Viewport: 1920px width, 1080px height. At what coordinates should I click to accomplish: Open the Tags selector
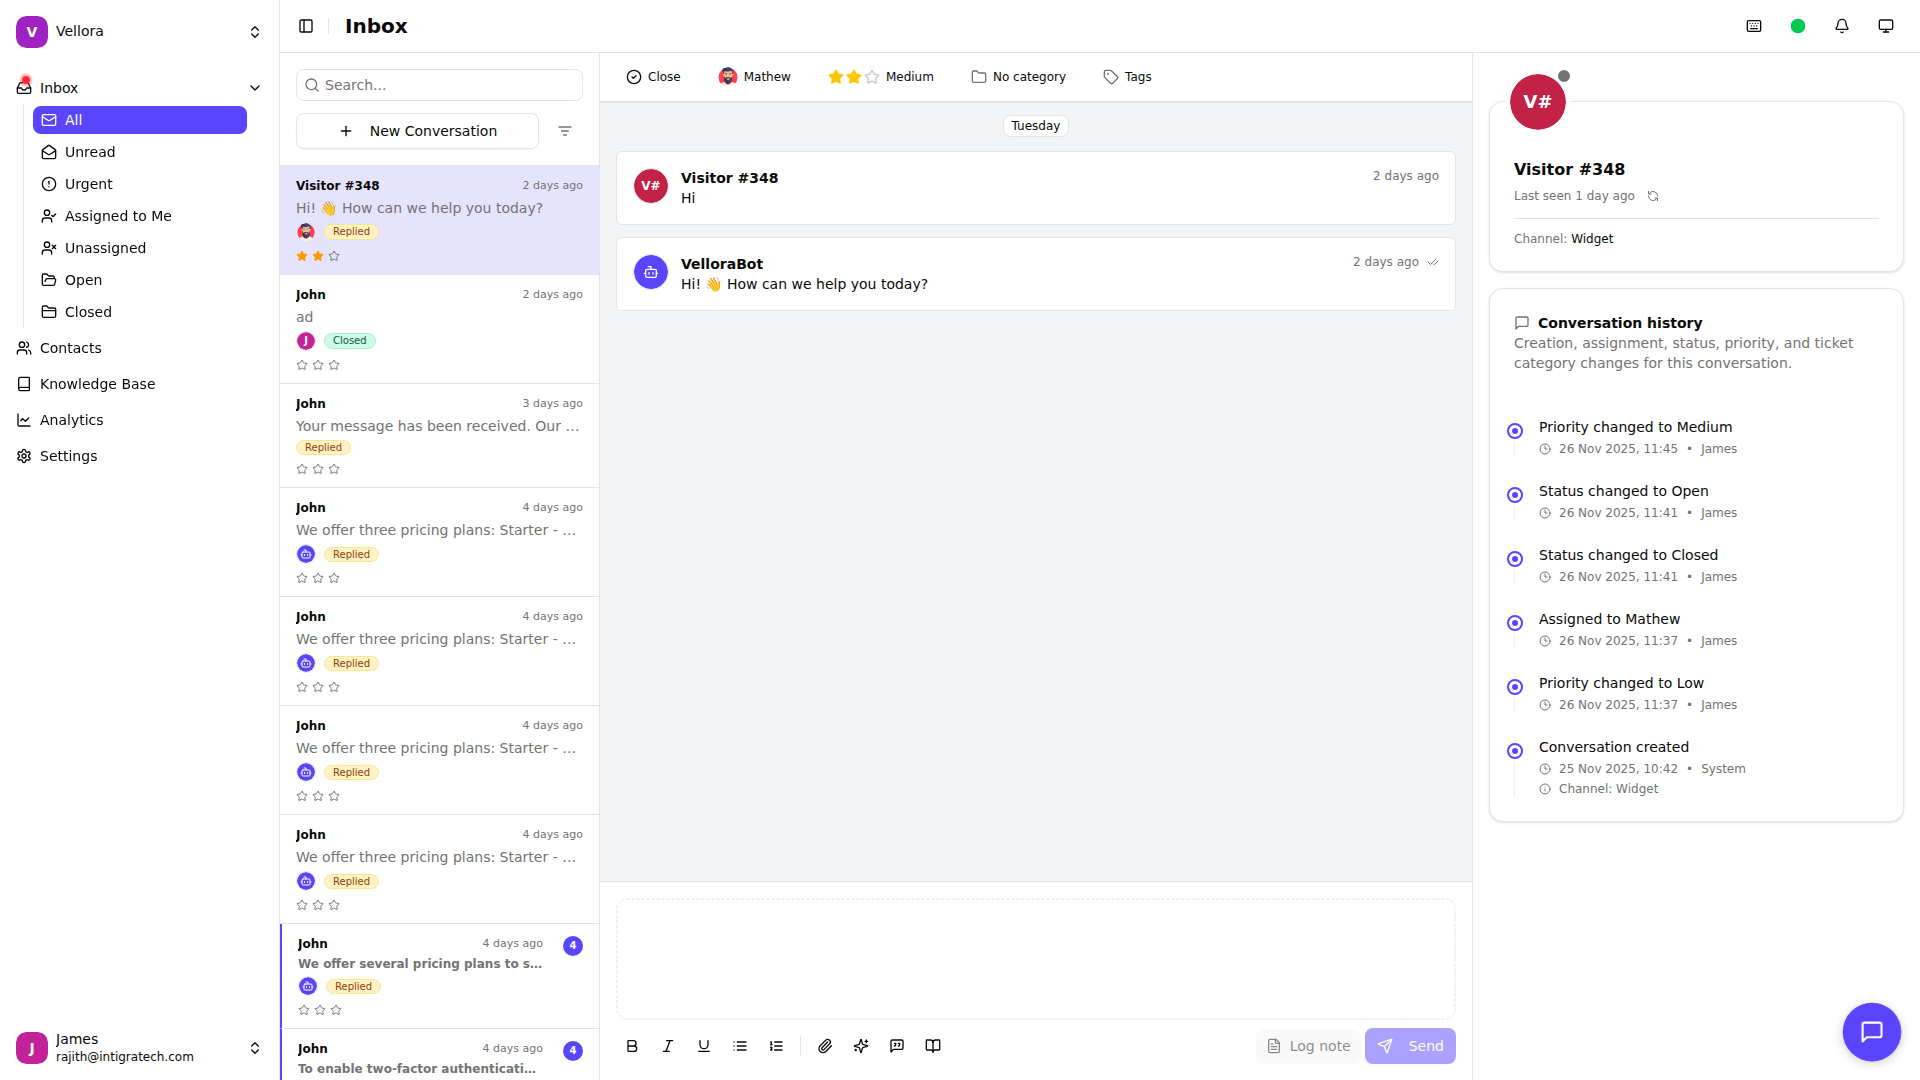1127,77
